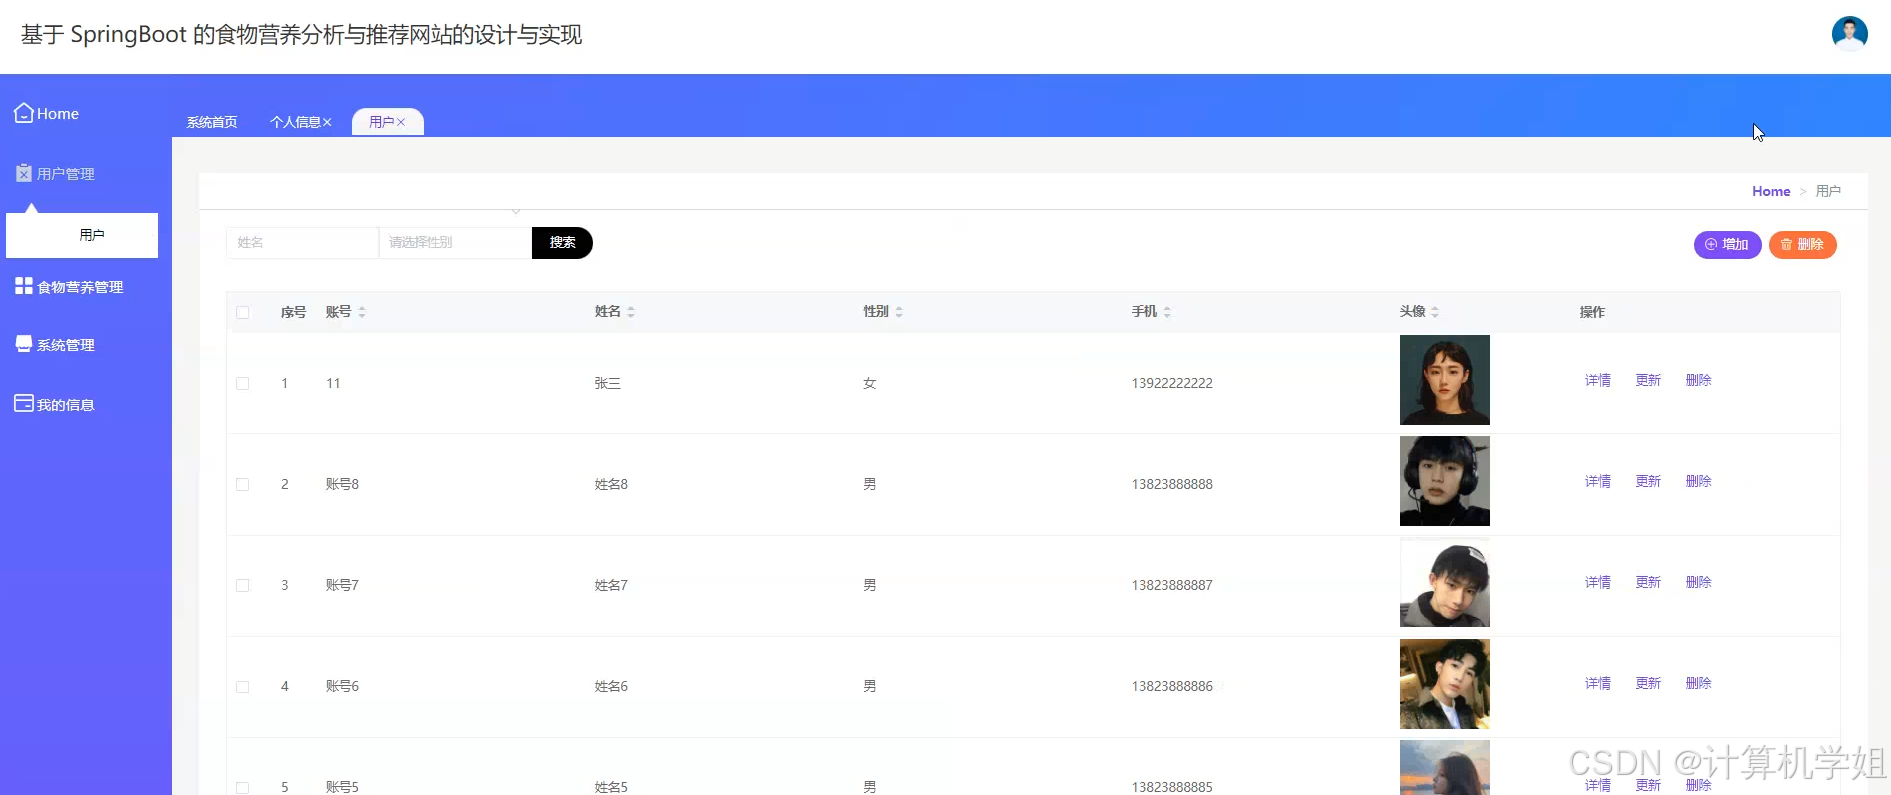This screenshot has height=795, width=1891.
Task: Click the purple 增加 button
Action: [x=1727, y=244]
